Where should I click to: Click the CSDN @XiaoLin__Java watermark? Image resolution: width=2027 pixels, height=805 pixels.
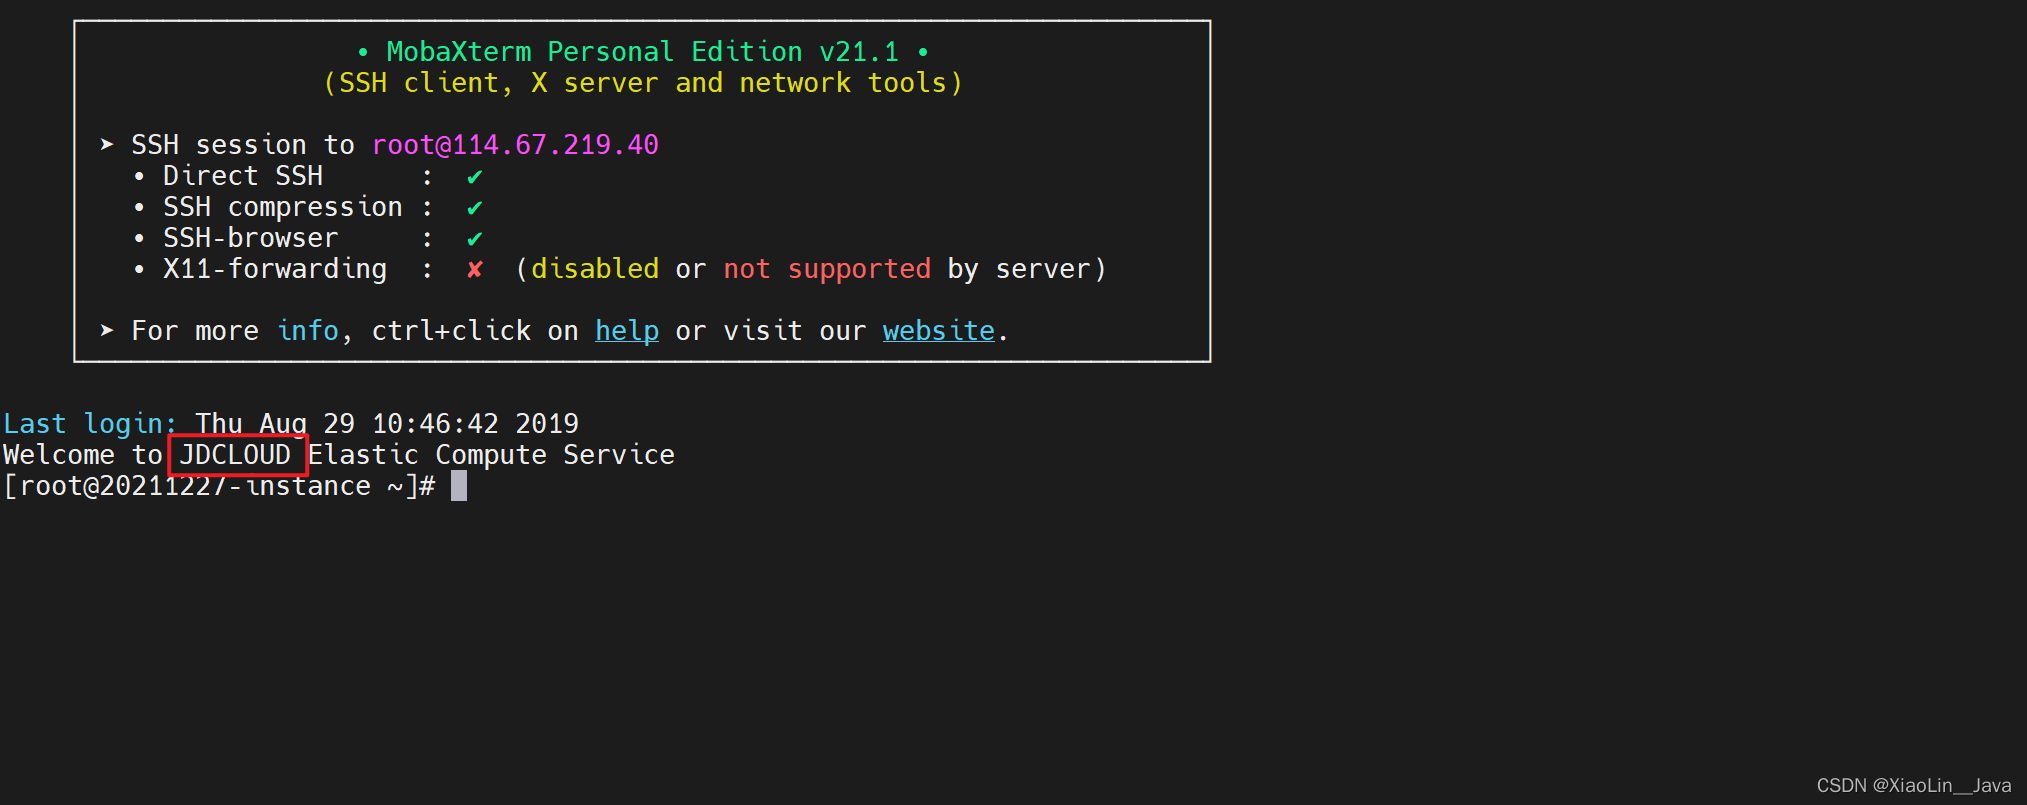pos(1913,786)
